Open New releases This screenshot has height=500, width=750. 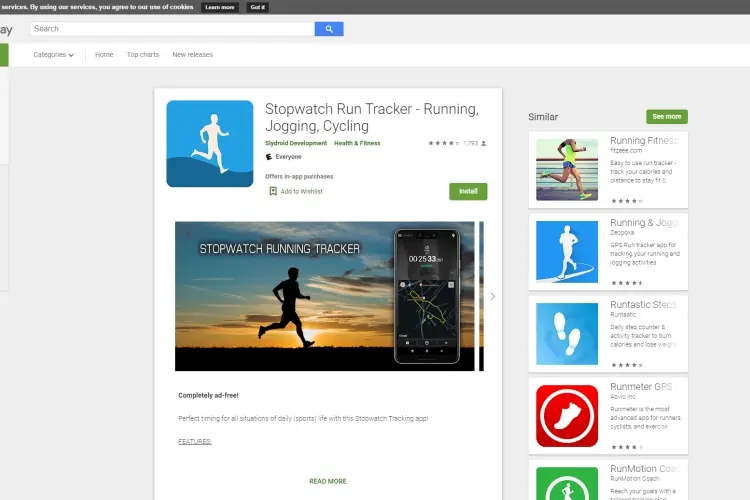[x=192, y=55]
